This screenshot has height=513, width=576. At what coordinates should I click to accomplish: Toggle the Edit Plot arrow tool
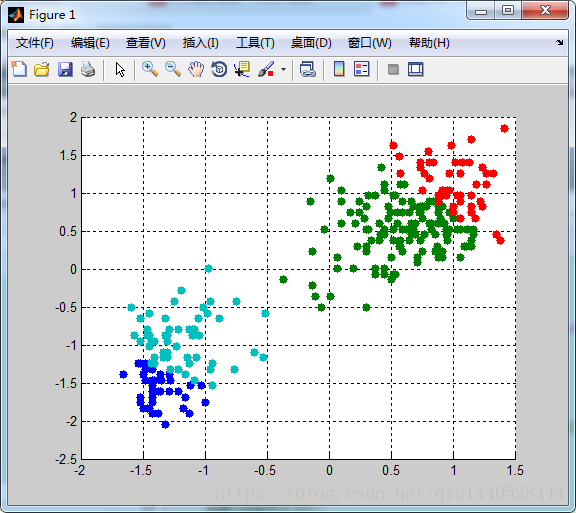coord(120,69)
